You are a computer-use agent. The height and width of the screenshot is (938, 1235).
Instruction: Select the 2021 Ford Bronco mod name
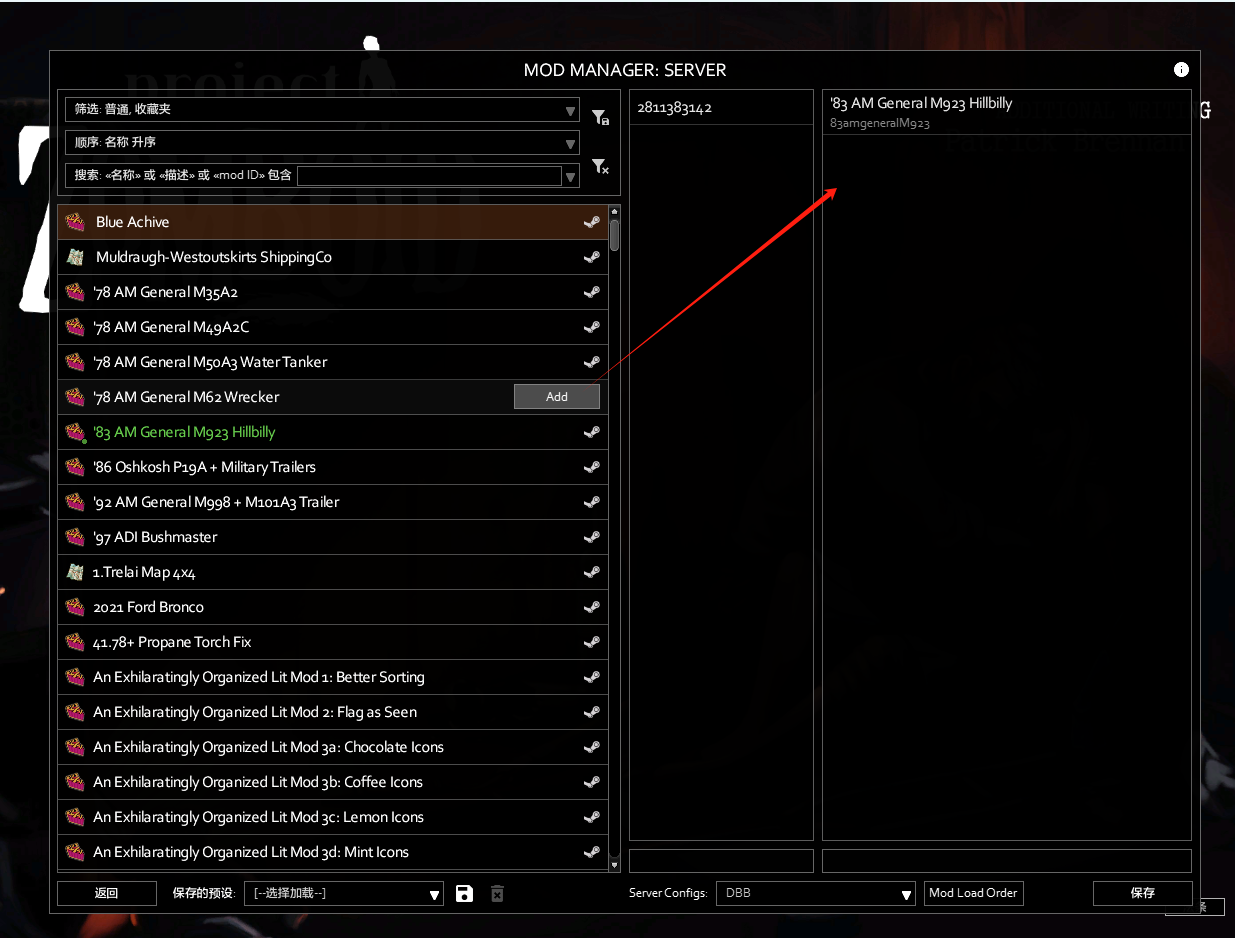(x=148, y=607)
